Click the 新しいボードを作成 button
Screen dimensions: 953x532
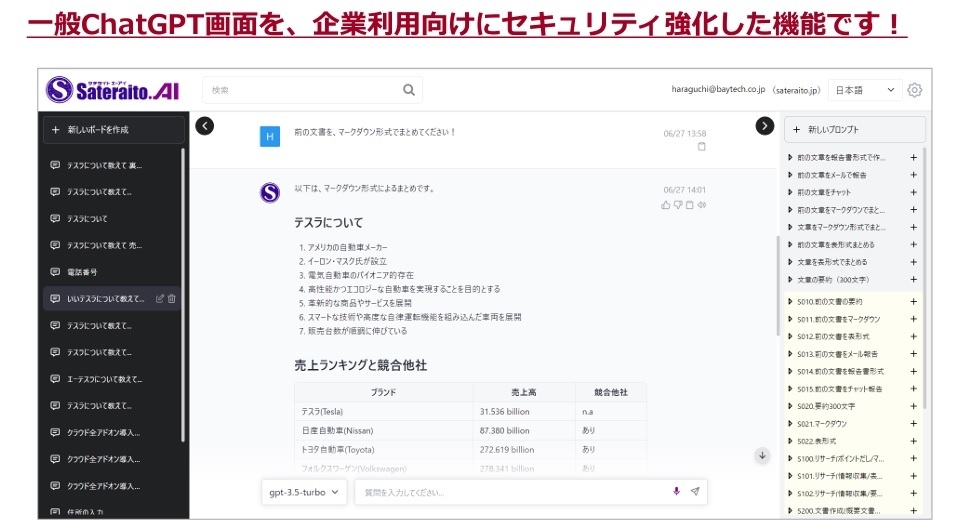tap(113, 130)
